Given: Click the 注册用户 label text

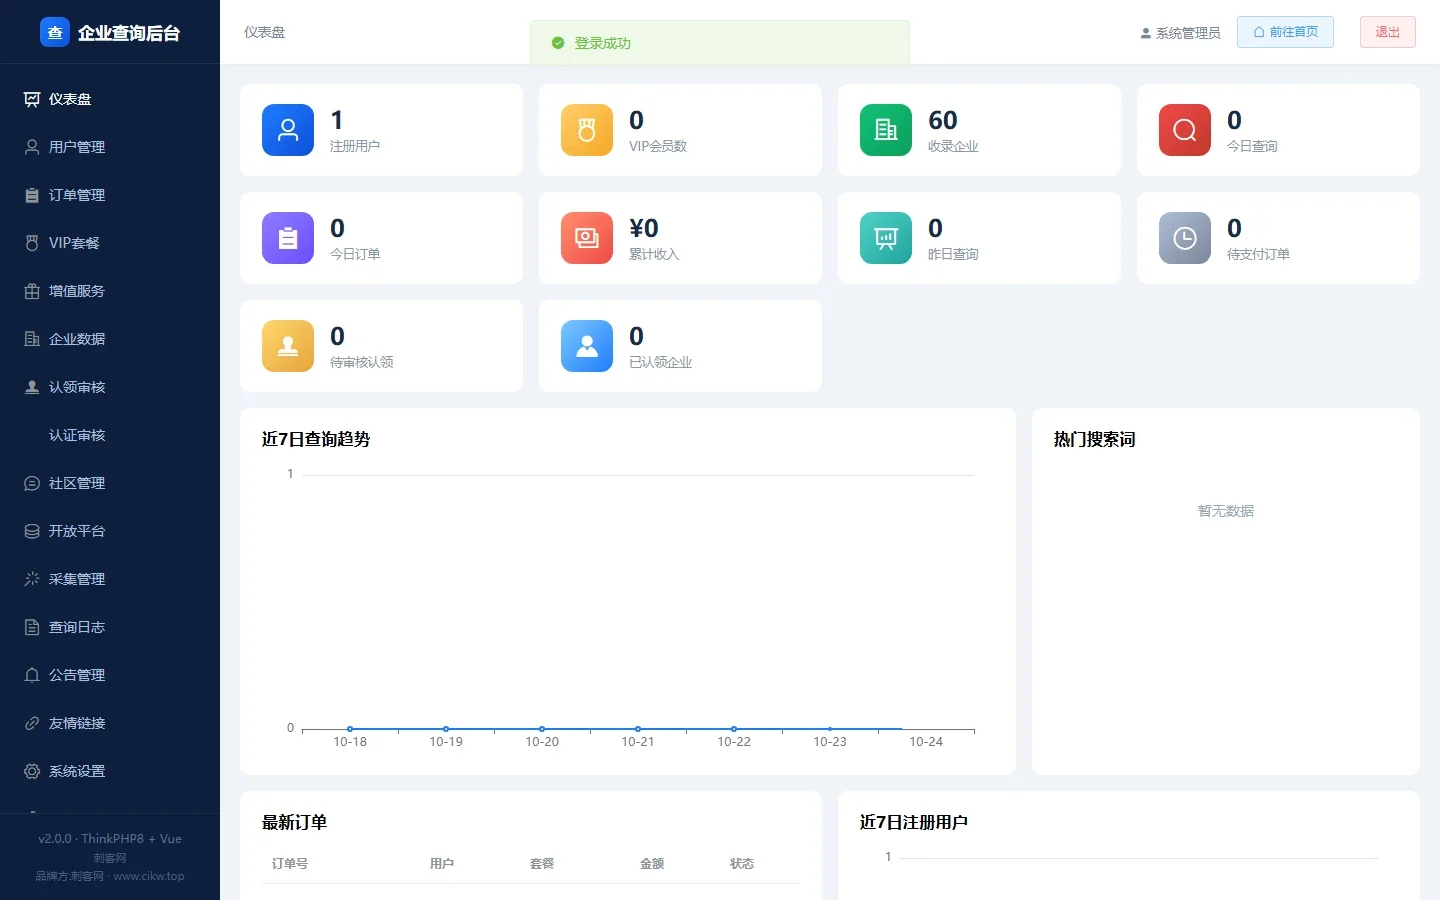Looking at the screenshot, I should pos(355,146).
